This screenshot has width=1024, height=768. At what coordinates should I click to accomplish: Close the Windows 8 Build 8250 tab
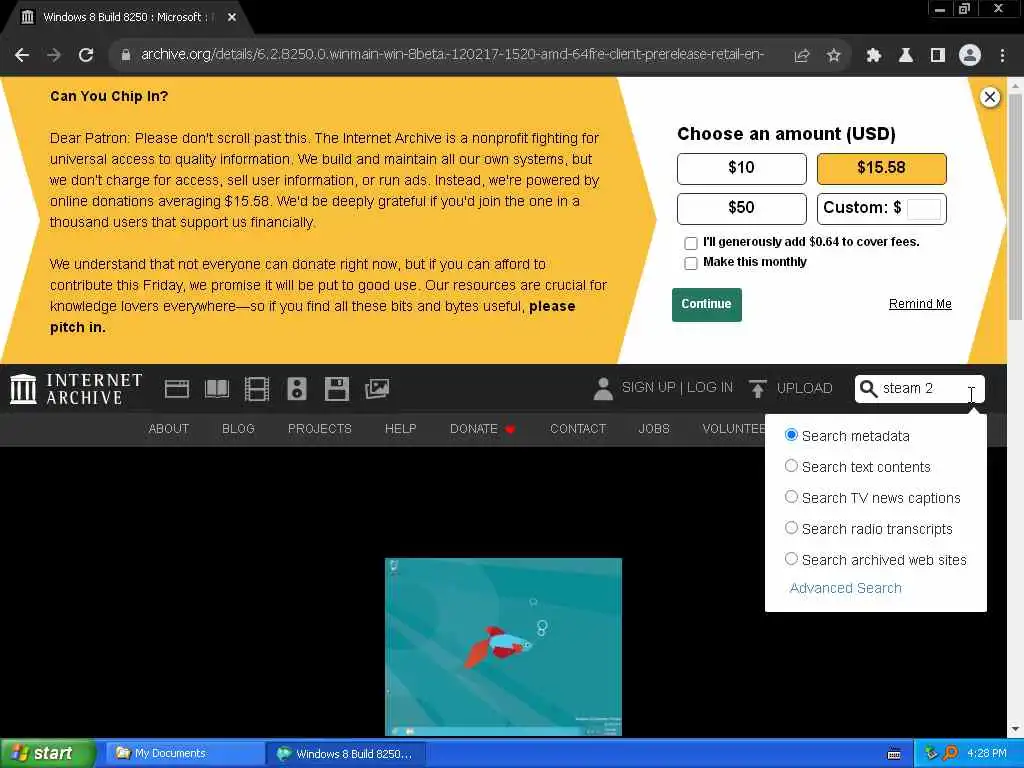[x=232, y=17]
